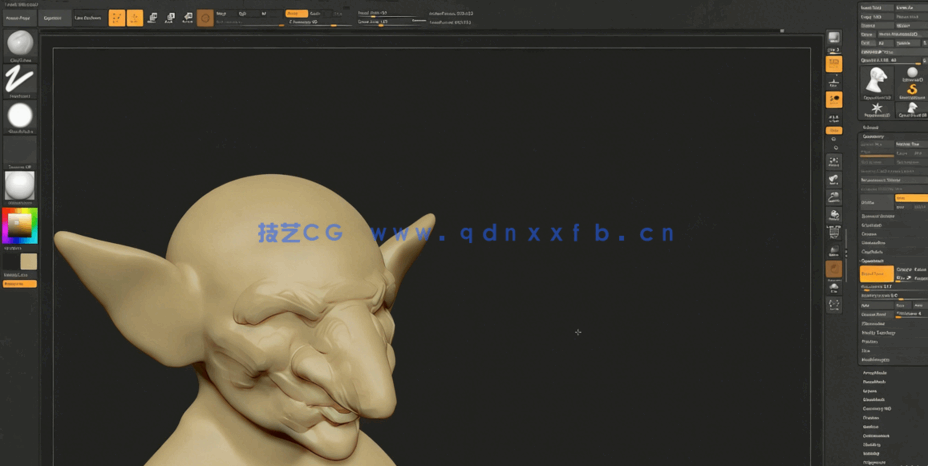
Task: Click the Frame view icon
Action: (834, 160)
